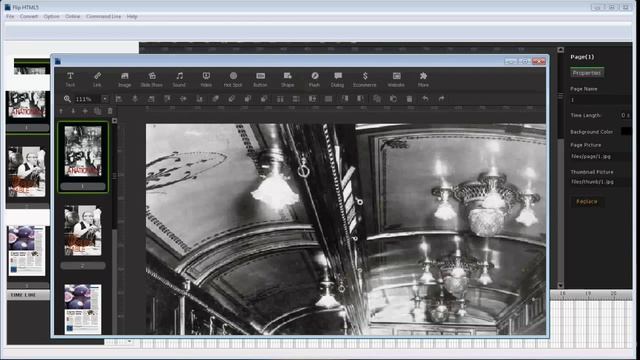The width and height of the screenshot is (640, 360).
Task: Click the Redo arrow icon
Action: point(441,99)
